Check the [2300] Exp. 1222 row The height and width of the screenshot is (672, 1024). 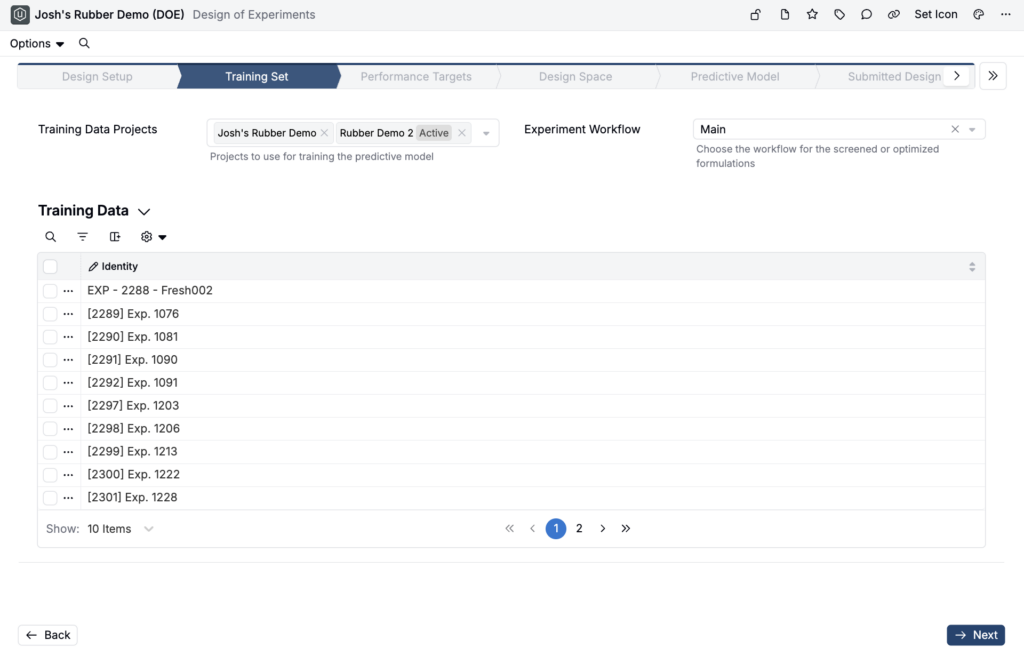(x=50, y=474)
